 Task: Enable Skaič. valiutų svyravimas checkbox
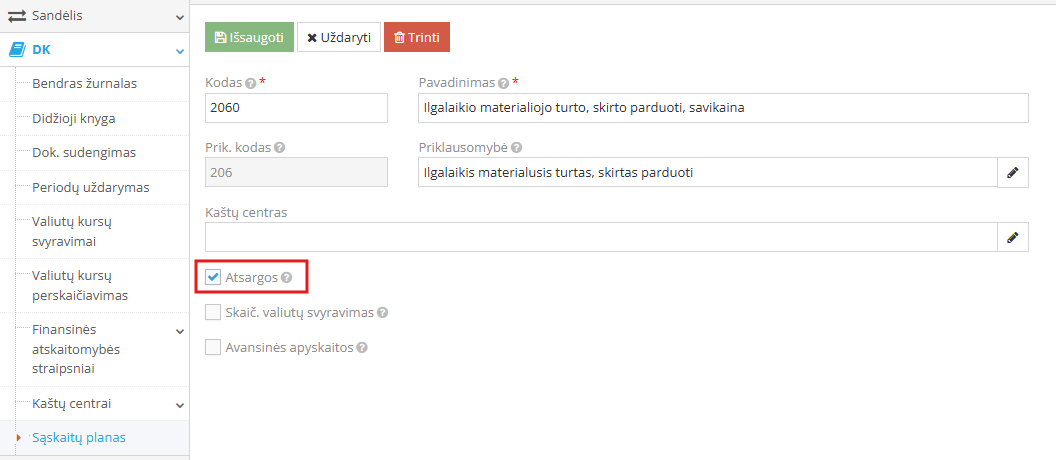point(213,313)
